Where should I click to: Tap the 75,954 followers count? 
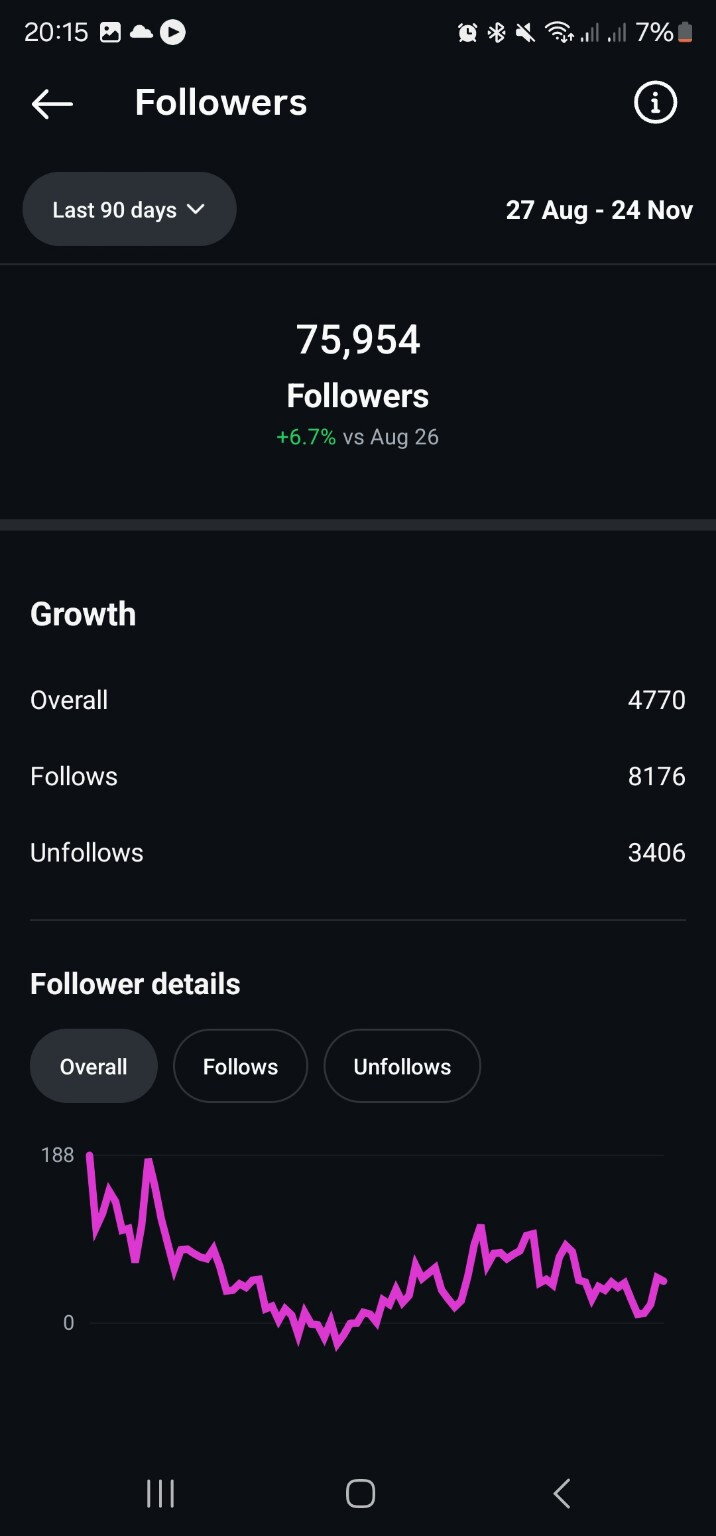(x=358, y=340)
